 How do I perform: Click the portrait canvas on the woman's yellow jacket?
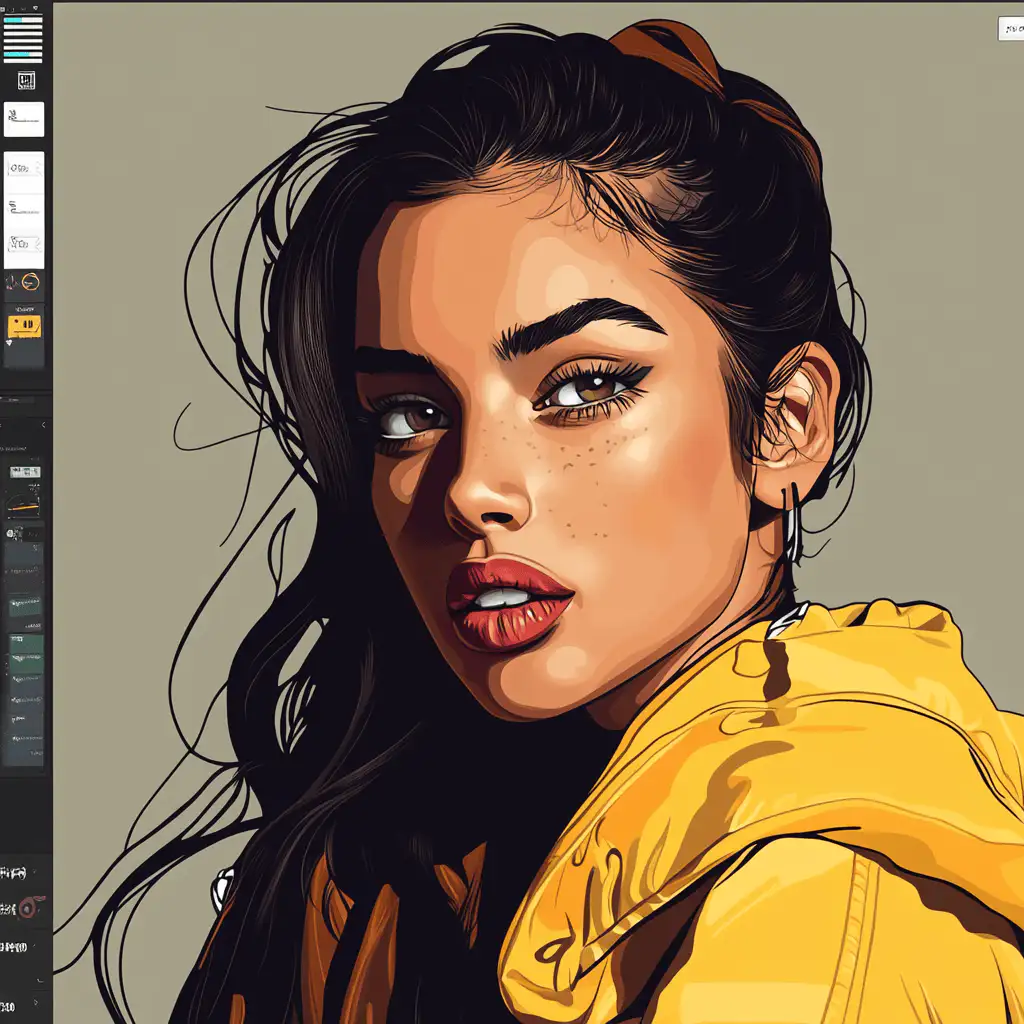800,800
